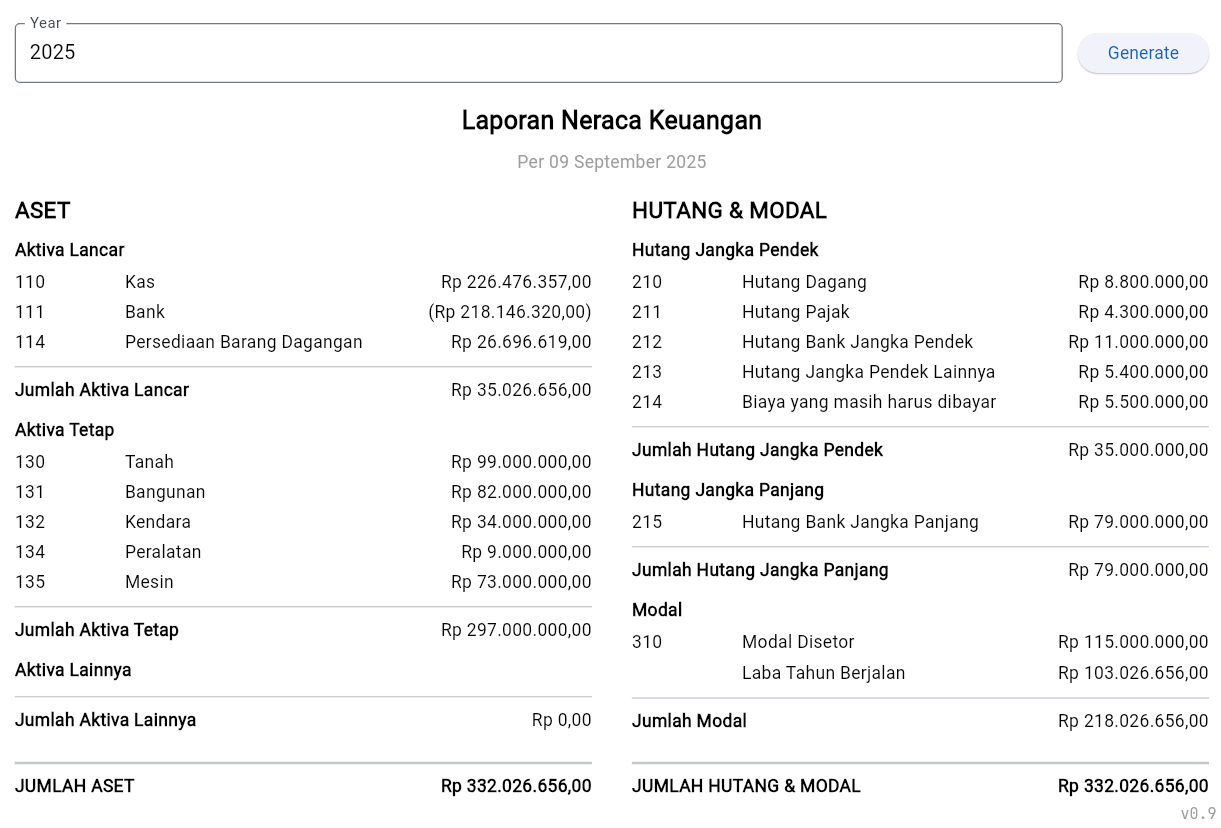The image size is (1221, 828).
Task: Click the Bangunan amount Rp 82.000.000,00
Action: (521, 492)
